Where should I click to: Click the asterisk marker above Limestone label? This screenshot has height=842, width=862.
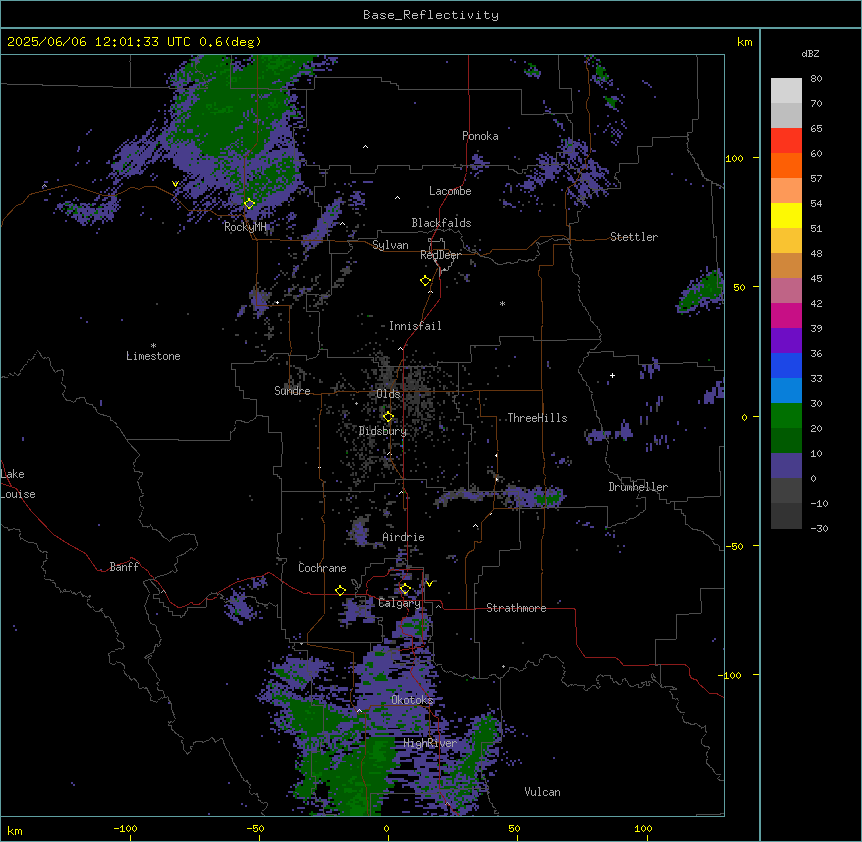click(x=153, y=346)
